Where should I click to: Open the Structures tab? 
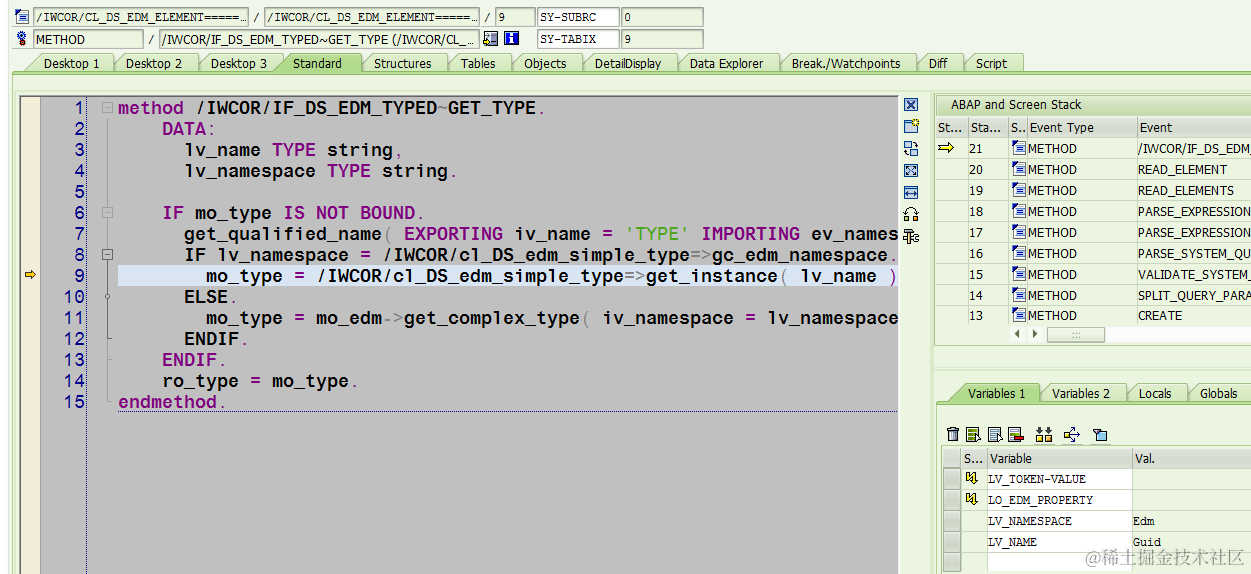[403, 63]
